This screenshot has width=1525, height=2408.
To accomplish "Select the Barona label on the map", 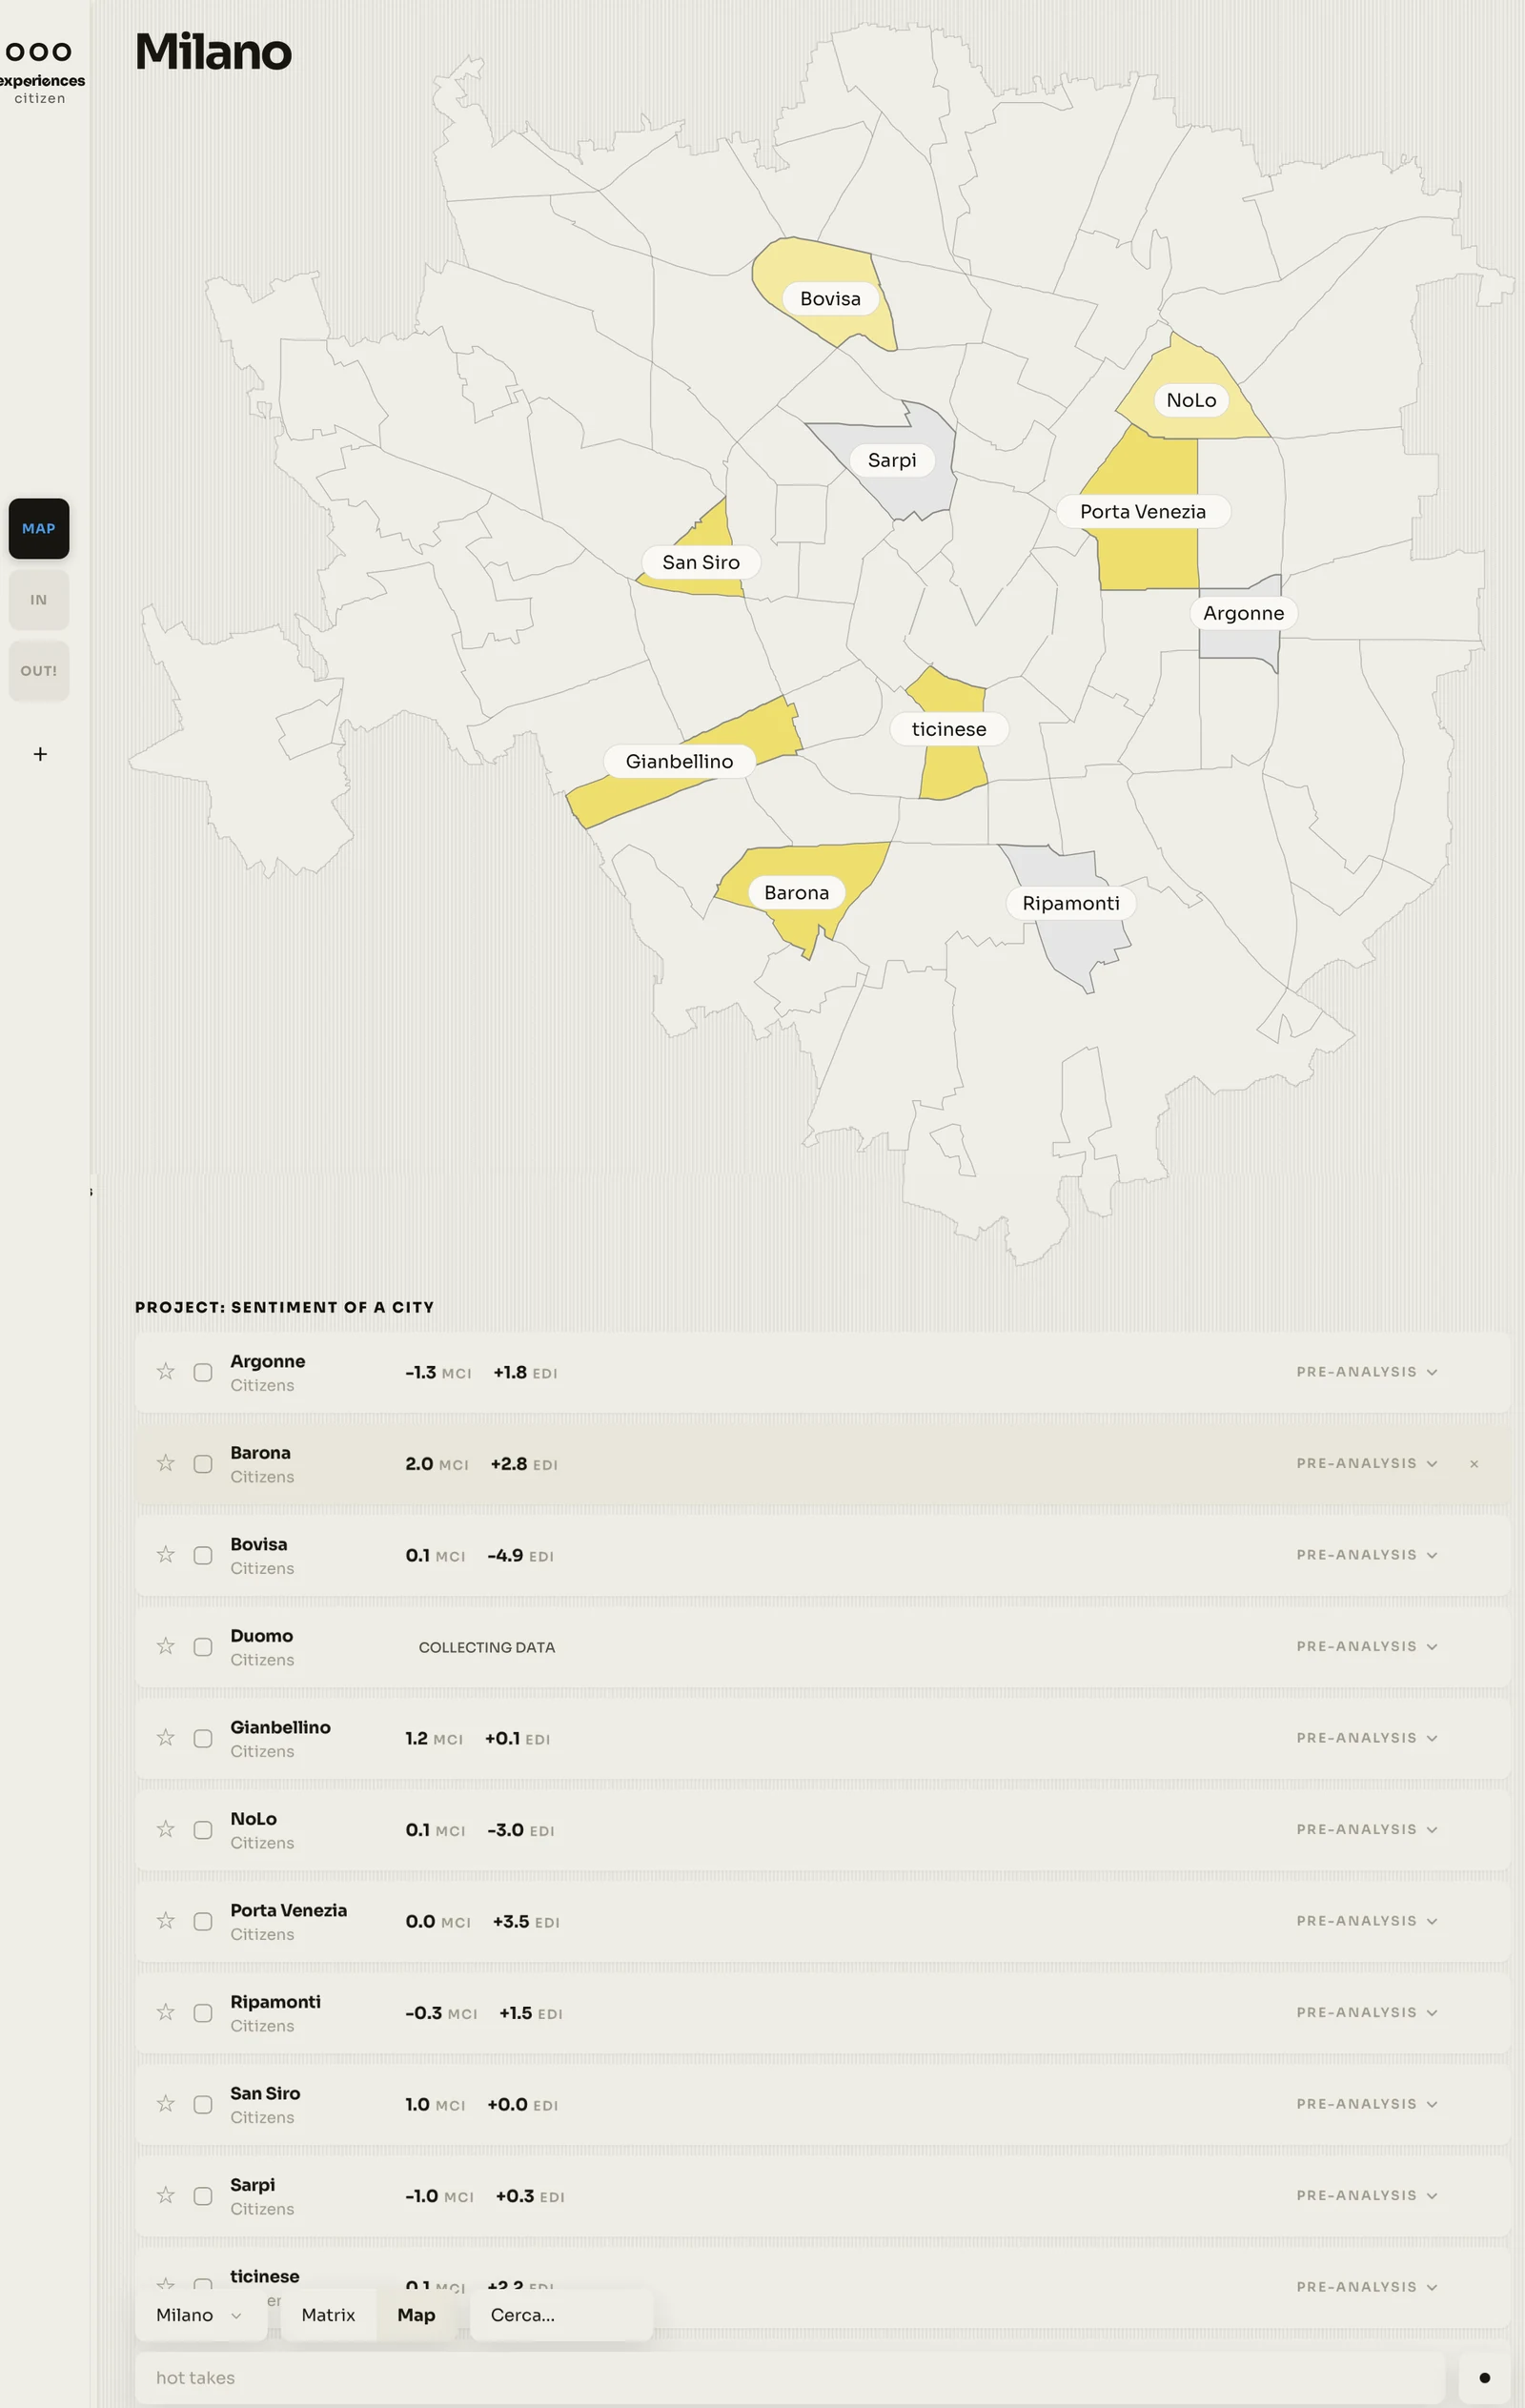I will (797, 893).
